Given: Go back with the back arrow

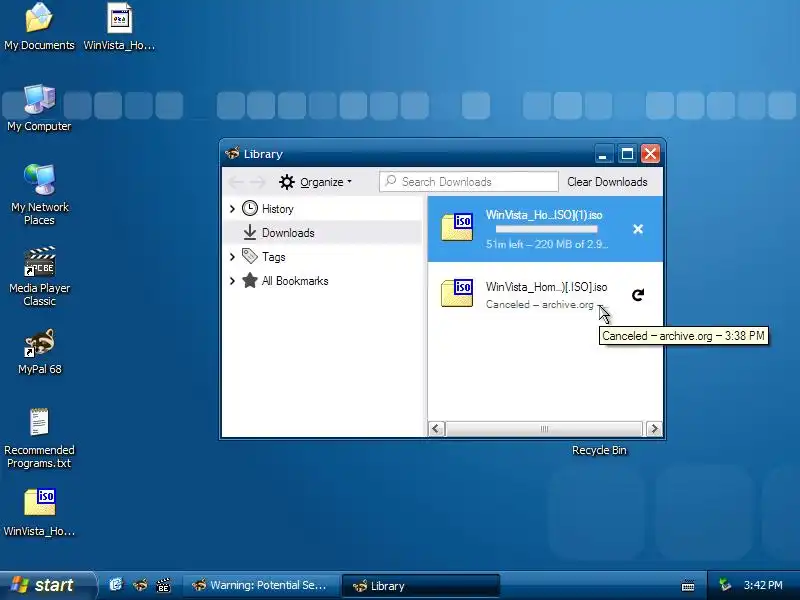Looking at the screenshot, I should [x=236, y=182].
